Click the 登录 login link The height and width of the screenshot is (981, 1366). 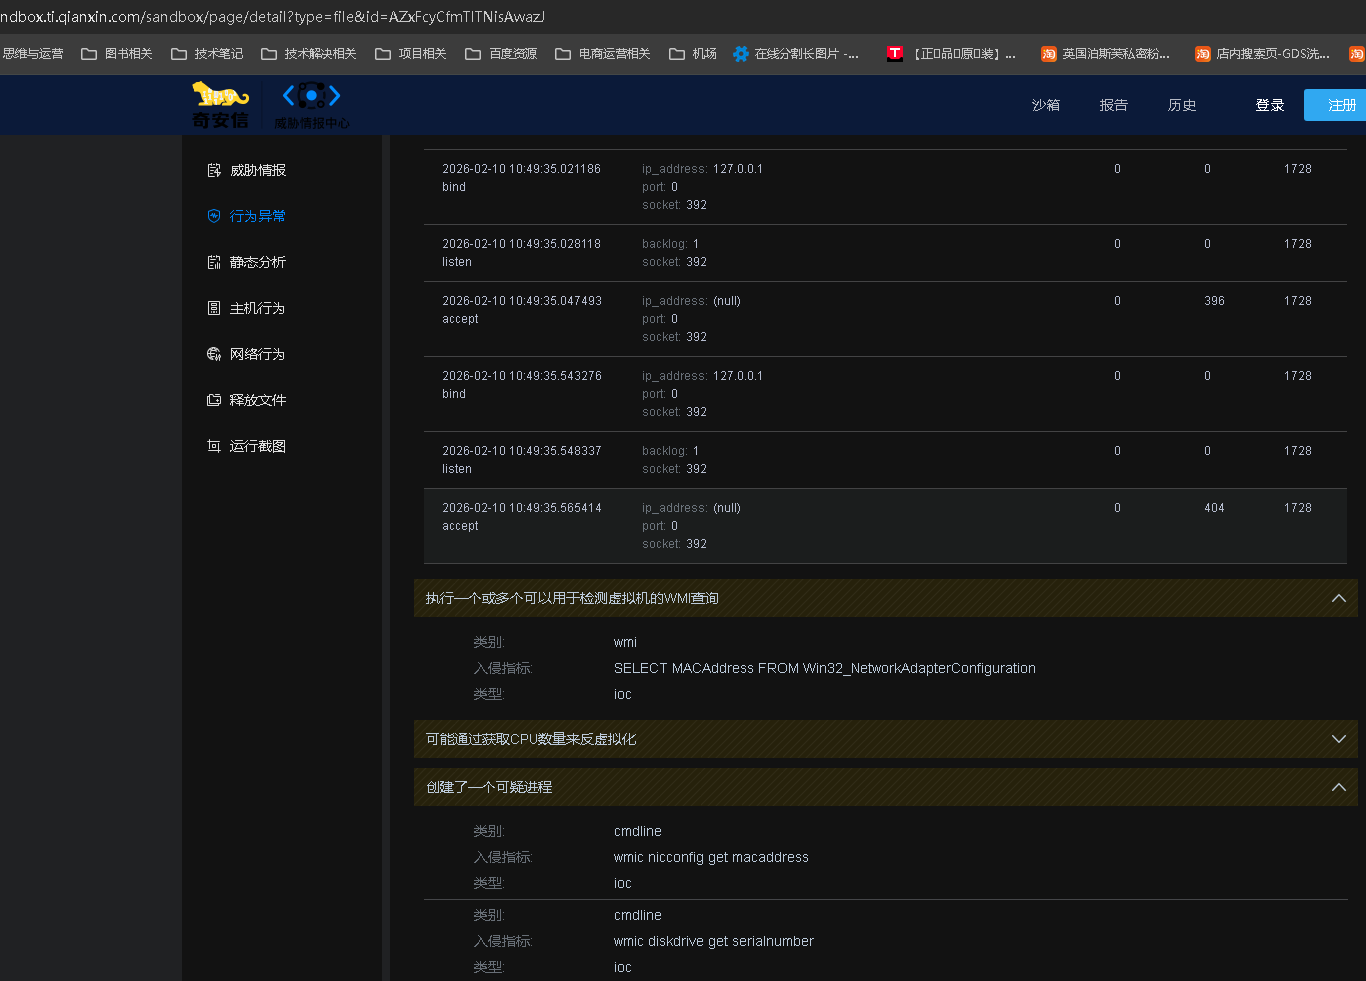pyautogui.click(x=1270, y=105)
